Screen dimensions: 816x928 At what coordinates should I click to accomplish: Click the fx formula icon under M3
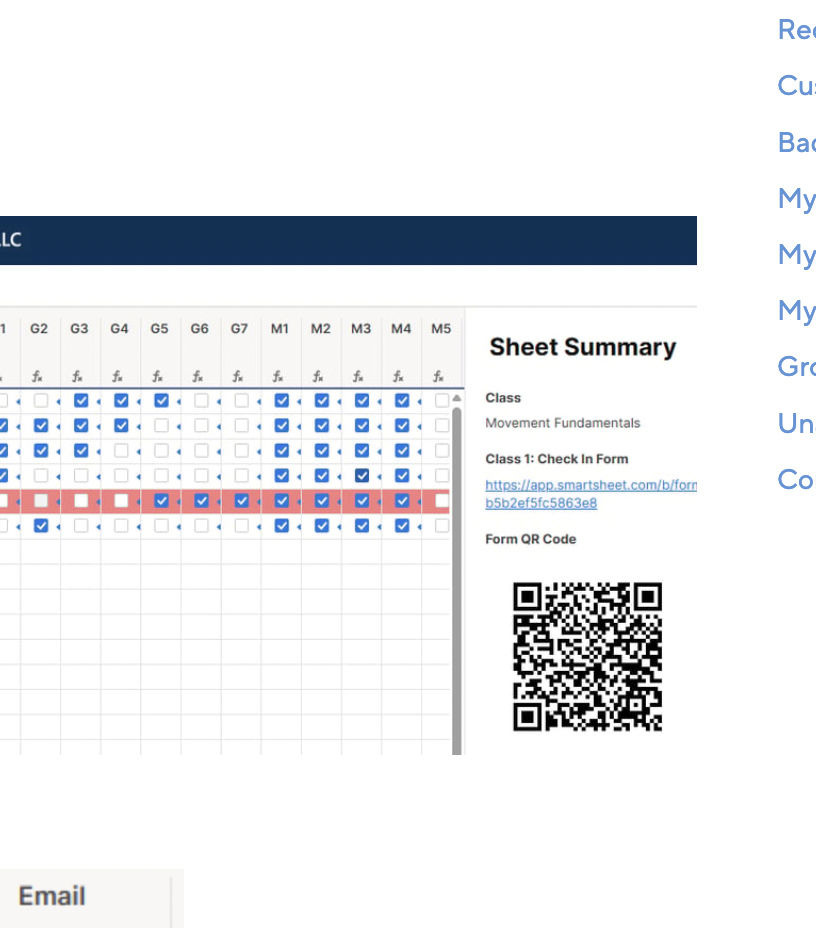358,376
